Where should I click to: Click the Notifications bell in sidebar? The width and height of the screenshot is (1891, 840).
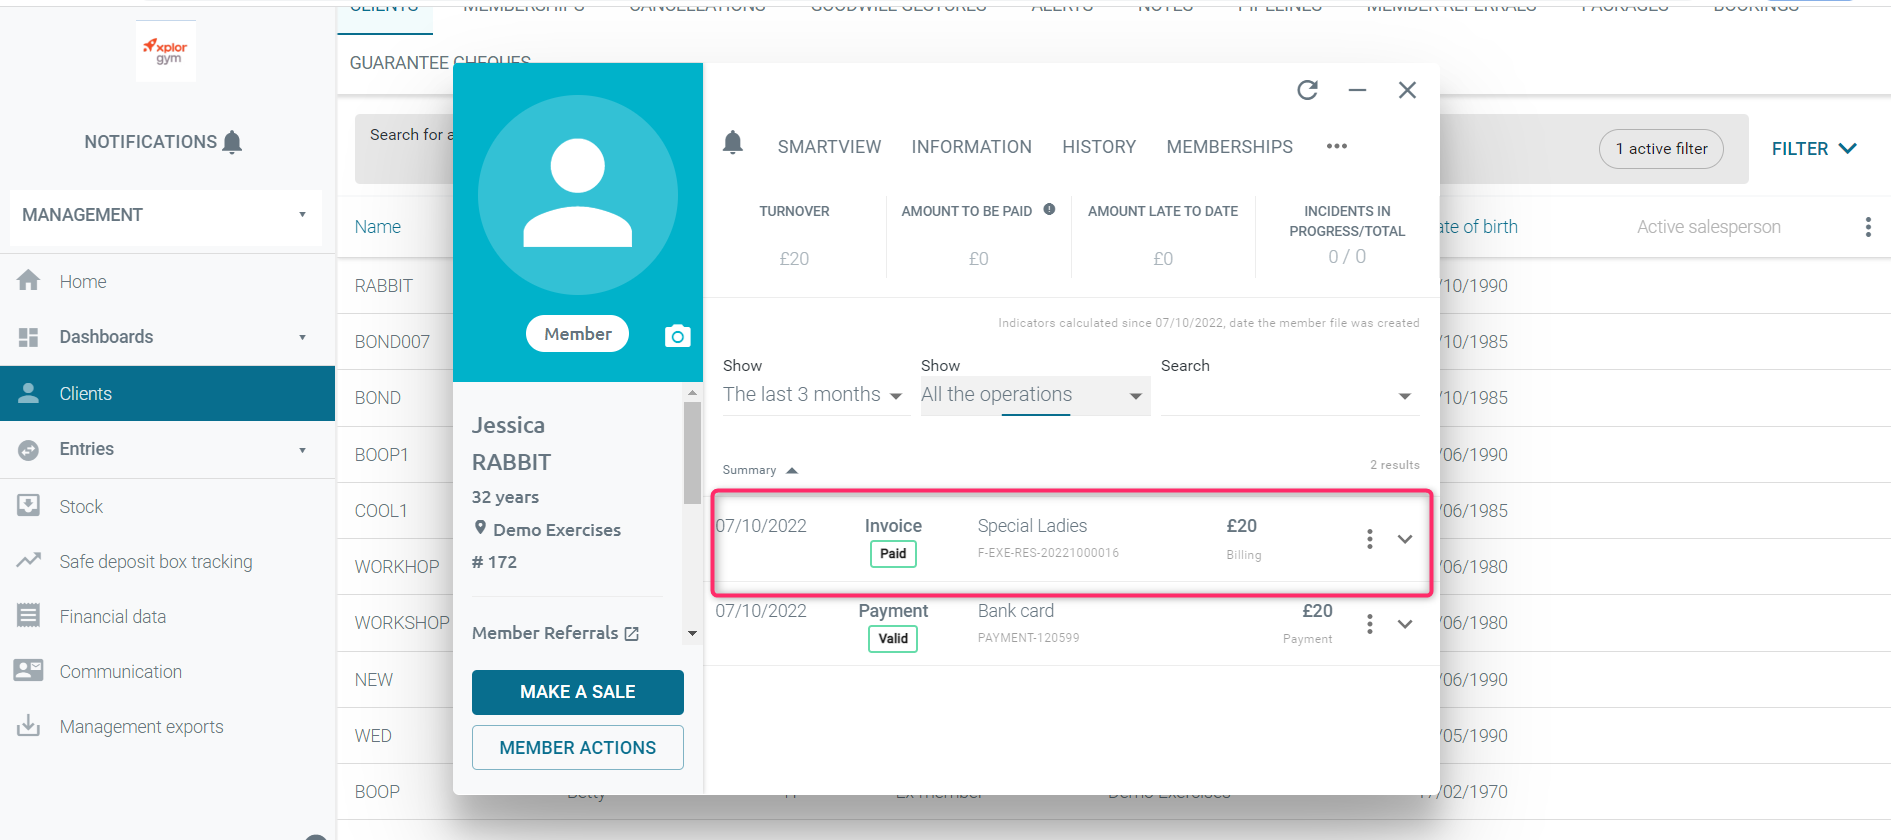click(x=232, y=142)
